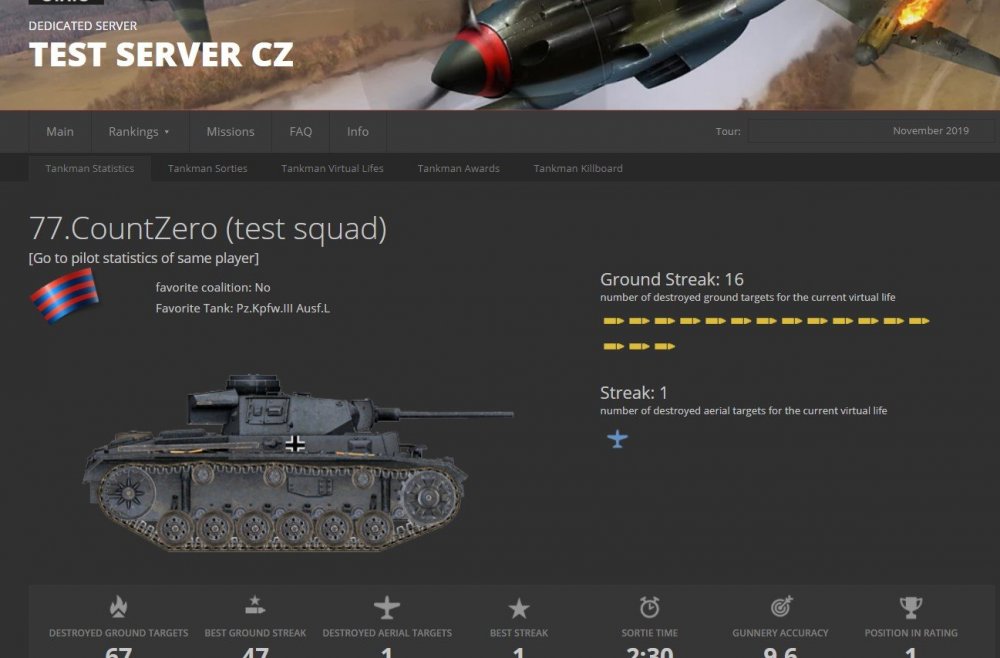Image resolution: width=1000 pixels, height=658 pixels.
Task: Click the airplane icon above Destroyed Aerial Targets
Action: click(386, 608)
